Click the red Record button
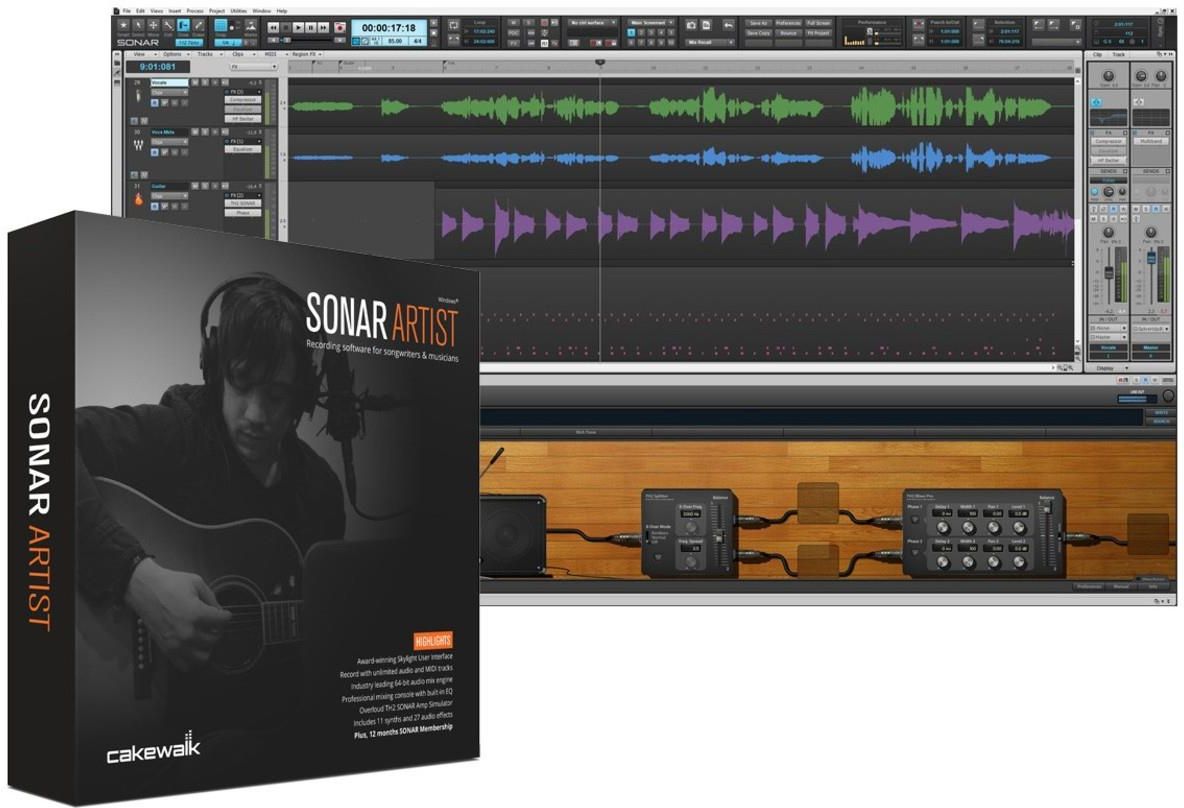This screenshot has width=1184, height=808. click(x=340, y=28)
